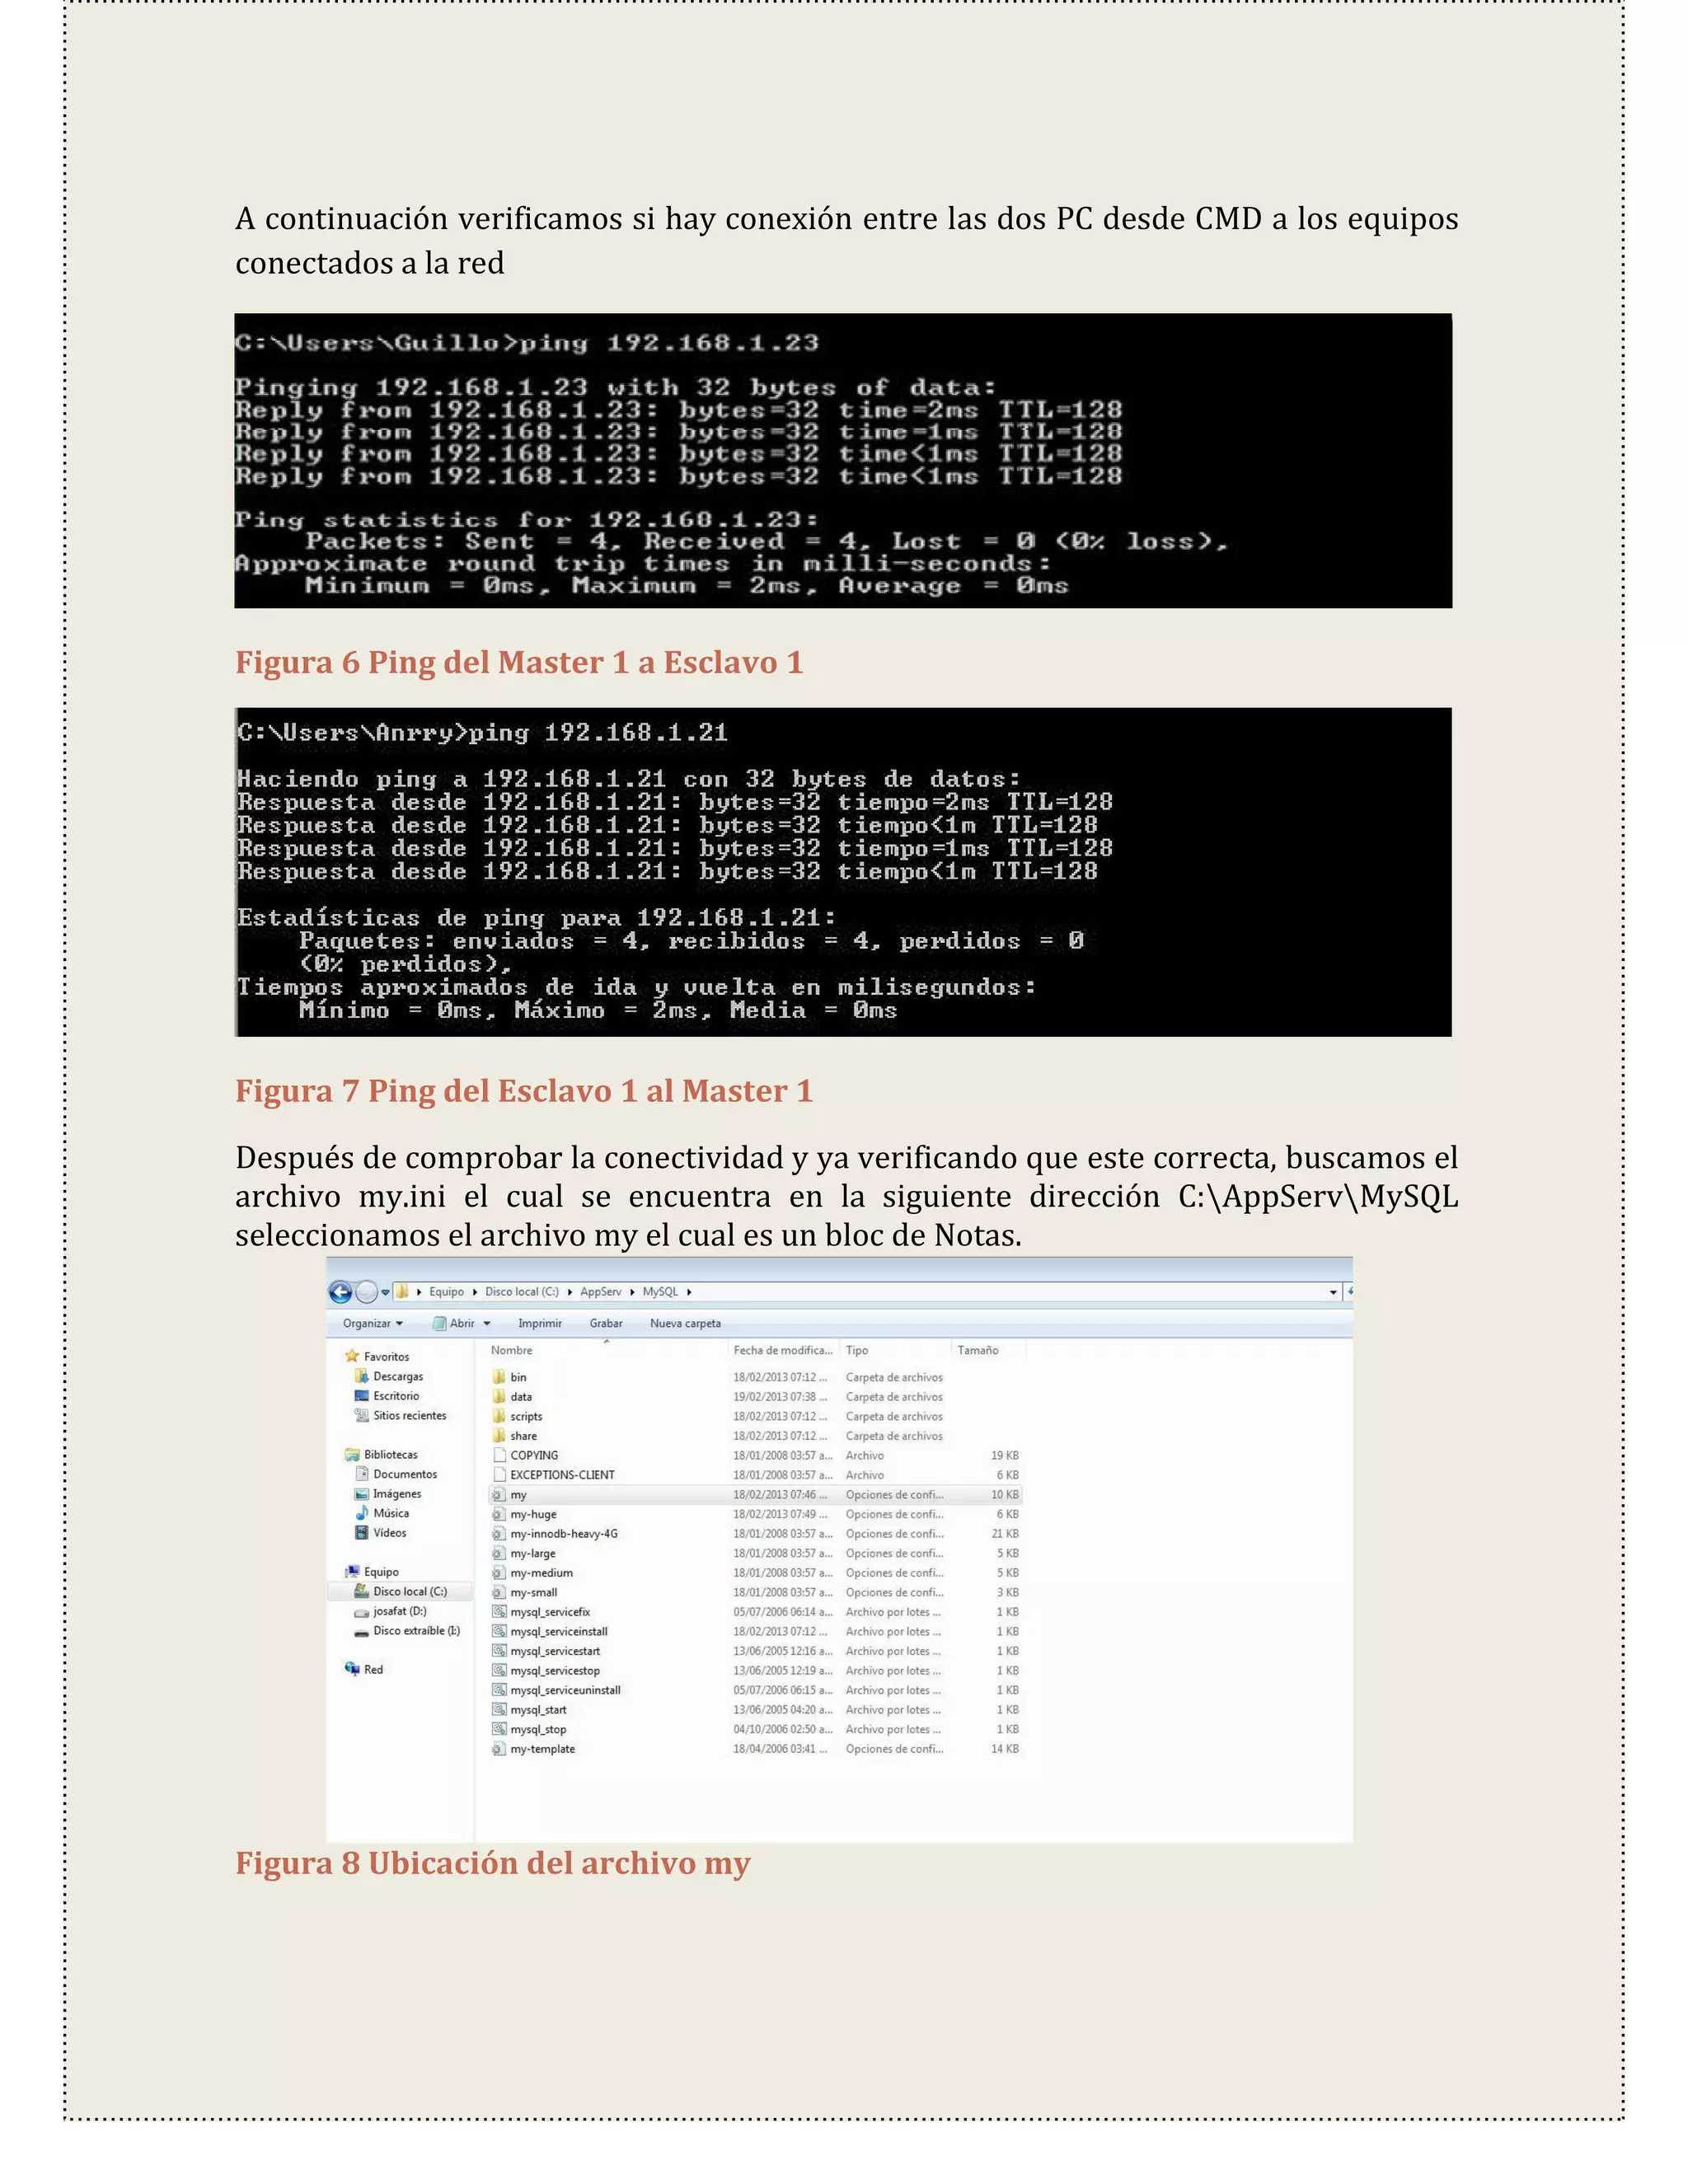Select Equipo in the address breadcrumb

pyautogui.click(x=447, y=1292)
